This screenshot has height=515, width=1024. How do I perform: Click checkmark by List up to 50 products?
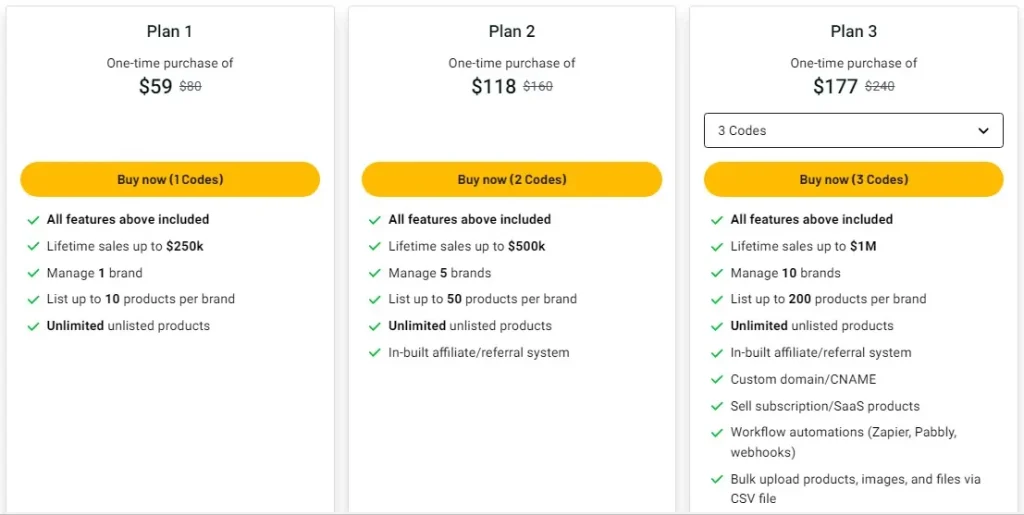point(375,300)
